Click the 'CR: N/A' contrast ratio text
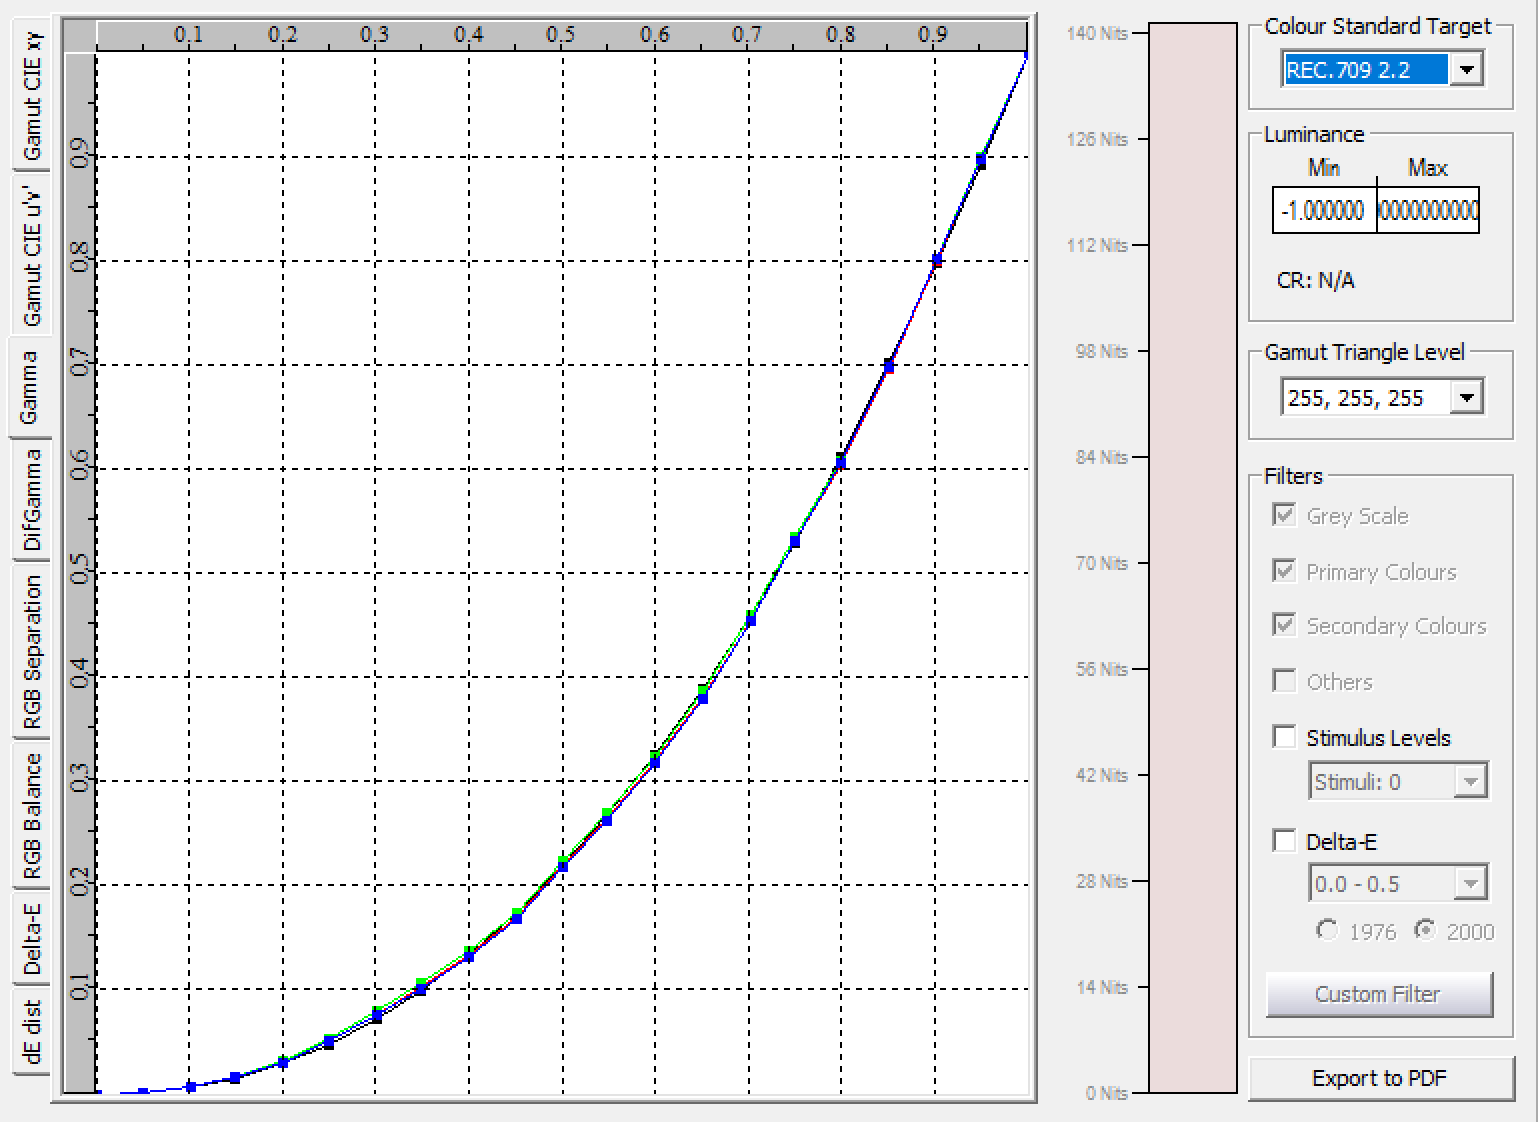The image size is (1538, 1122). click(1315, 281)
